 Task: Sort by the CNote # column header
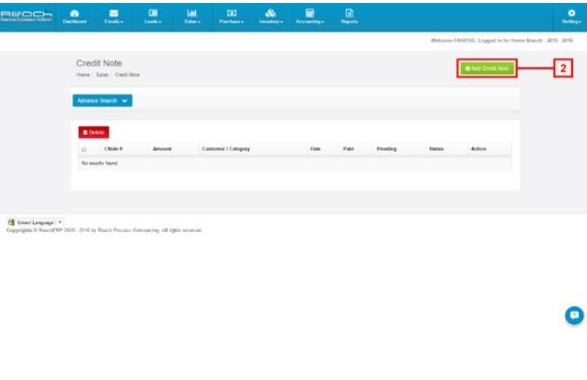click(113, 149)
